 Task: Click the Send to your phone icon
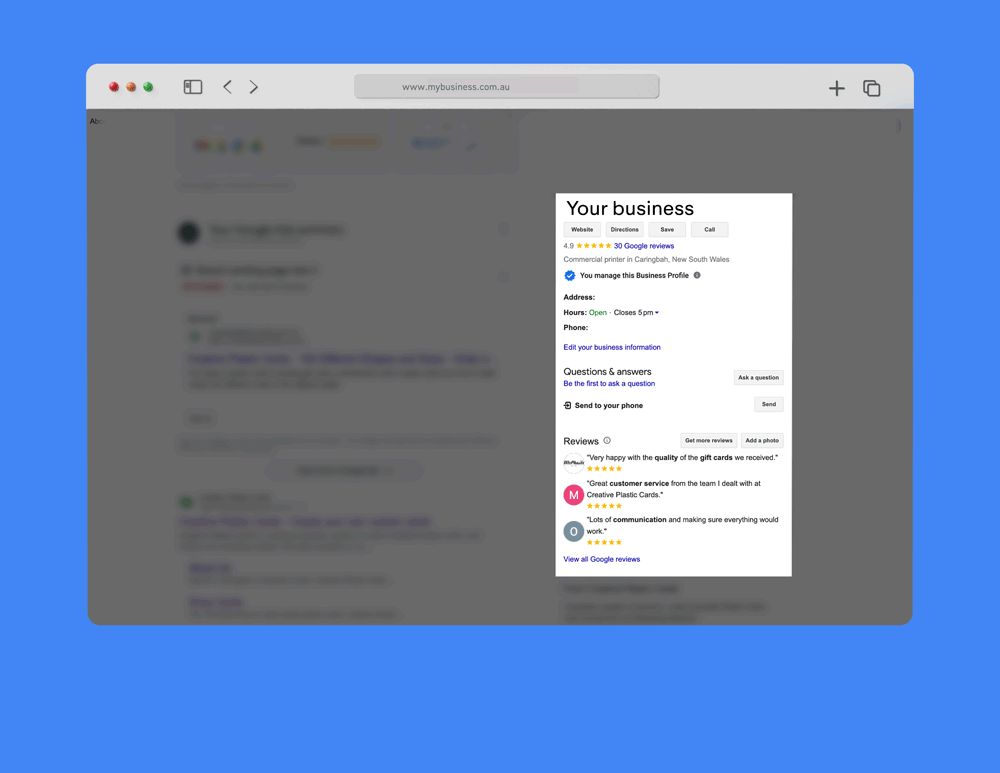[567, 405]
